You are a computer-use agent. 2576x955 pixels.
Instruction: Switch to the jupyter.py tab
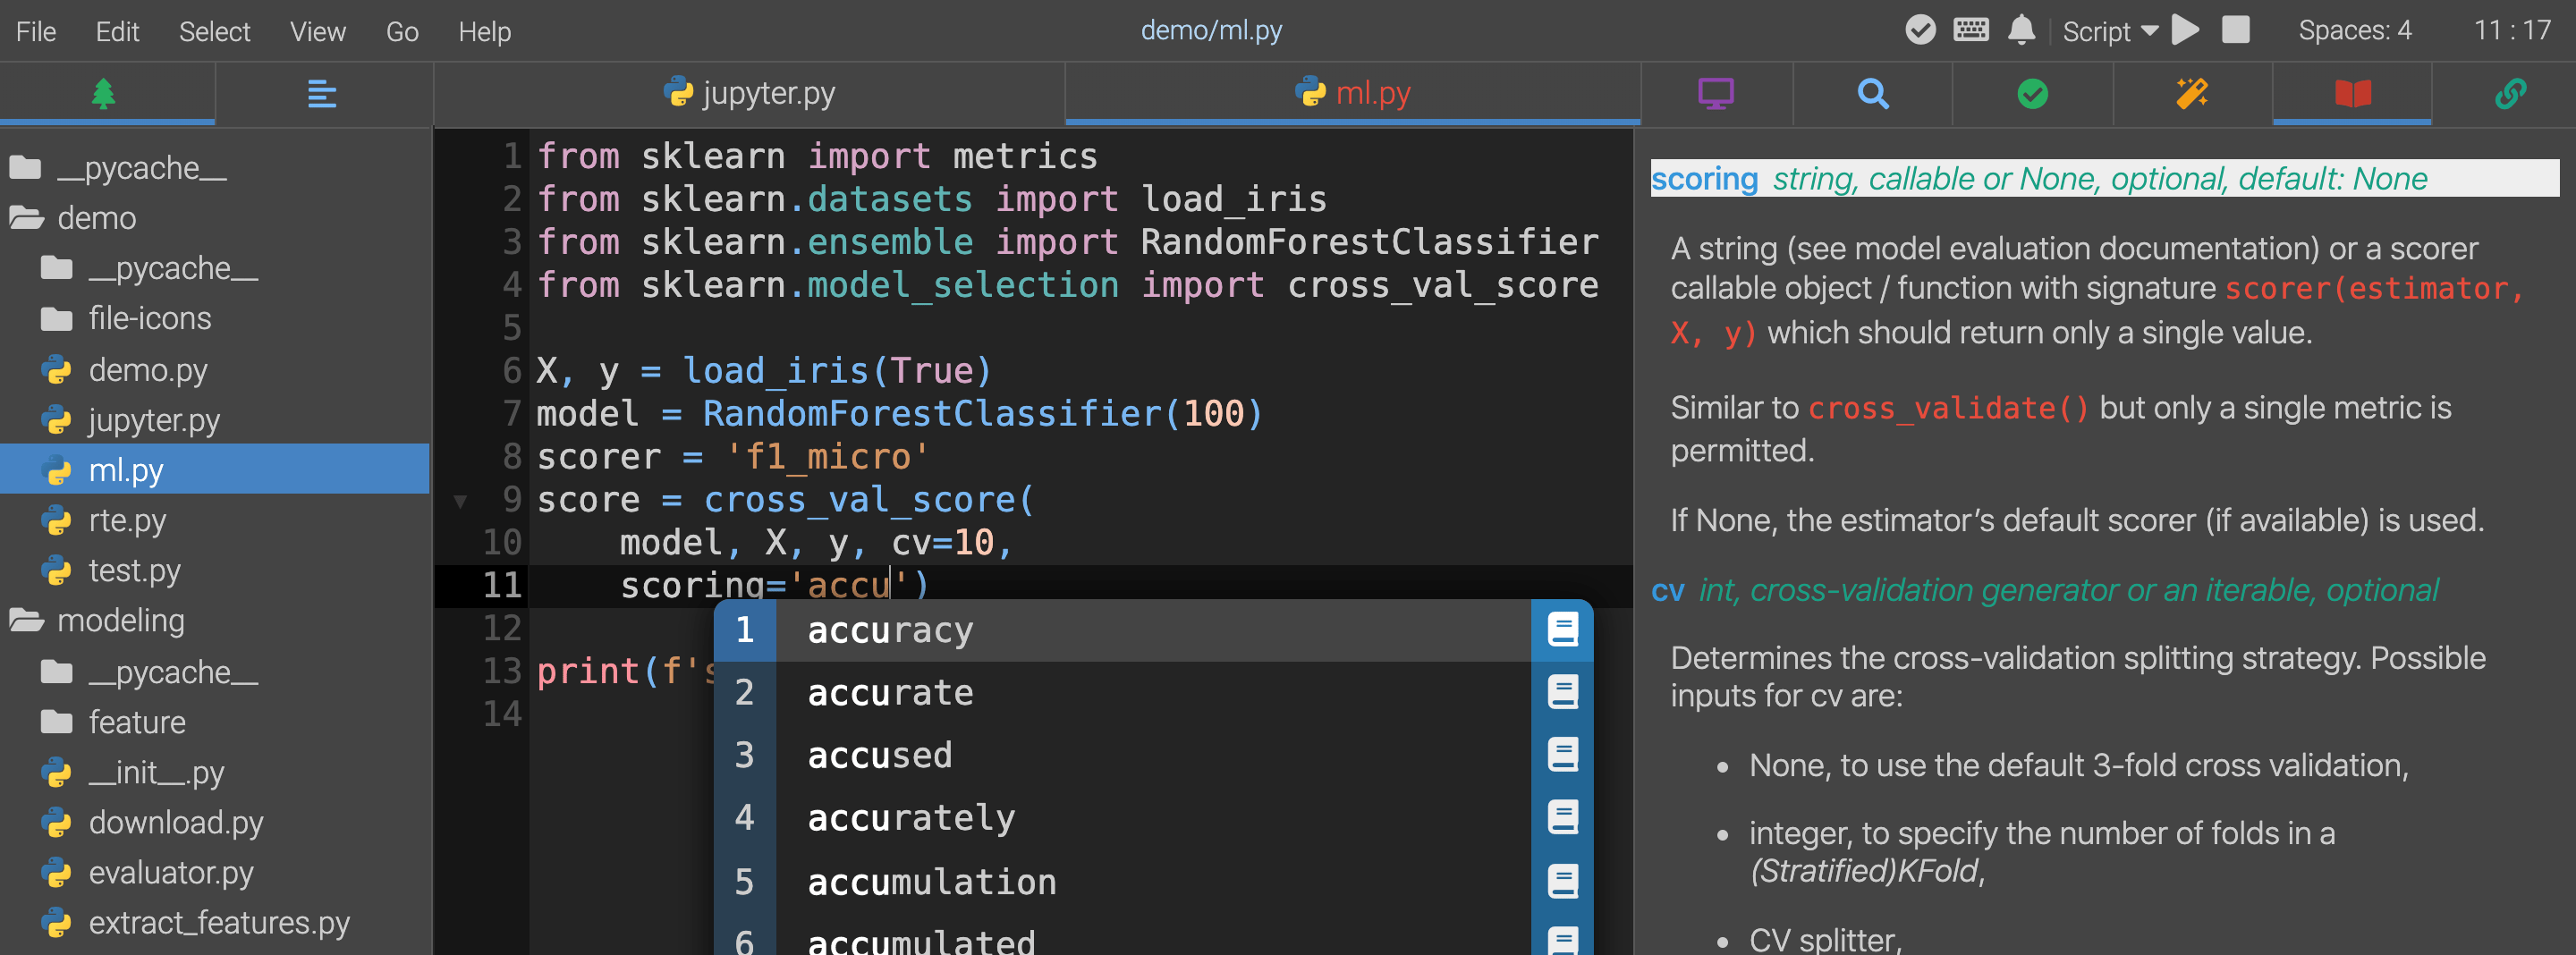pyautogui.click(x=749, y=93)
